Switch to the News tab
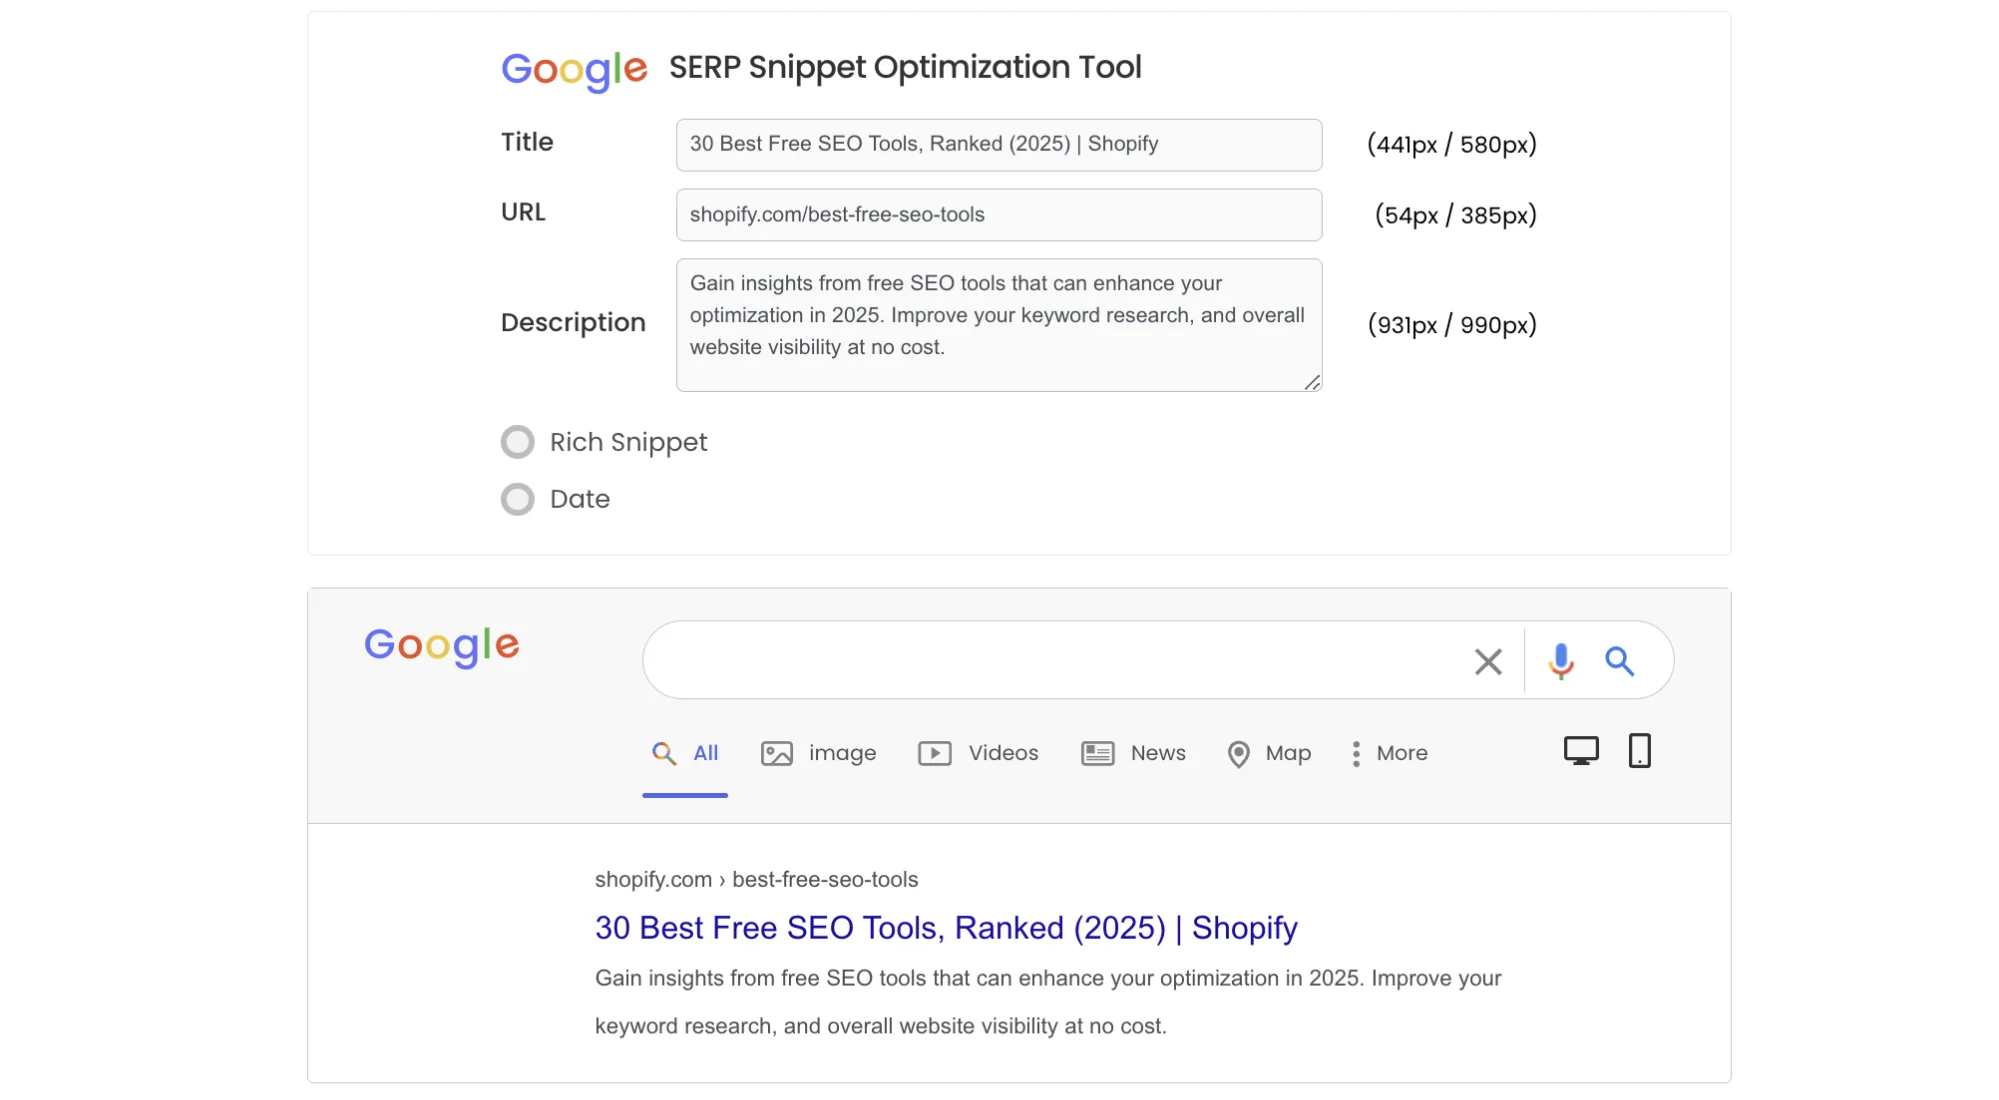The width and height of the screenshot is (1999, 1100). (x=1157, y=753)
